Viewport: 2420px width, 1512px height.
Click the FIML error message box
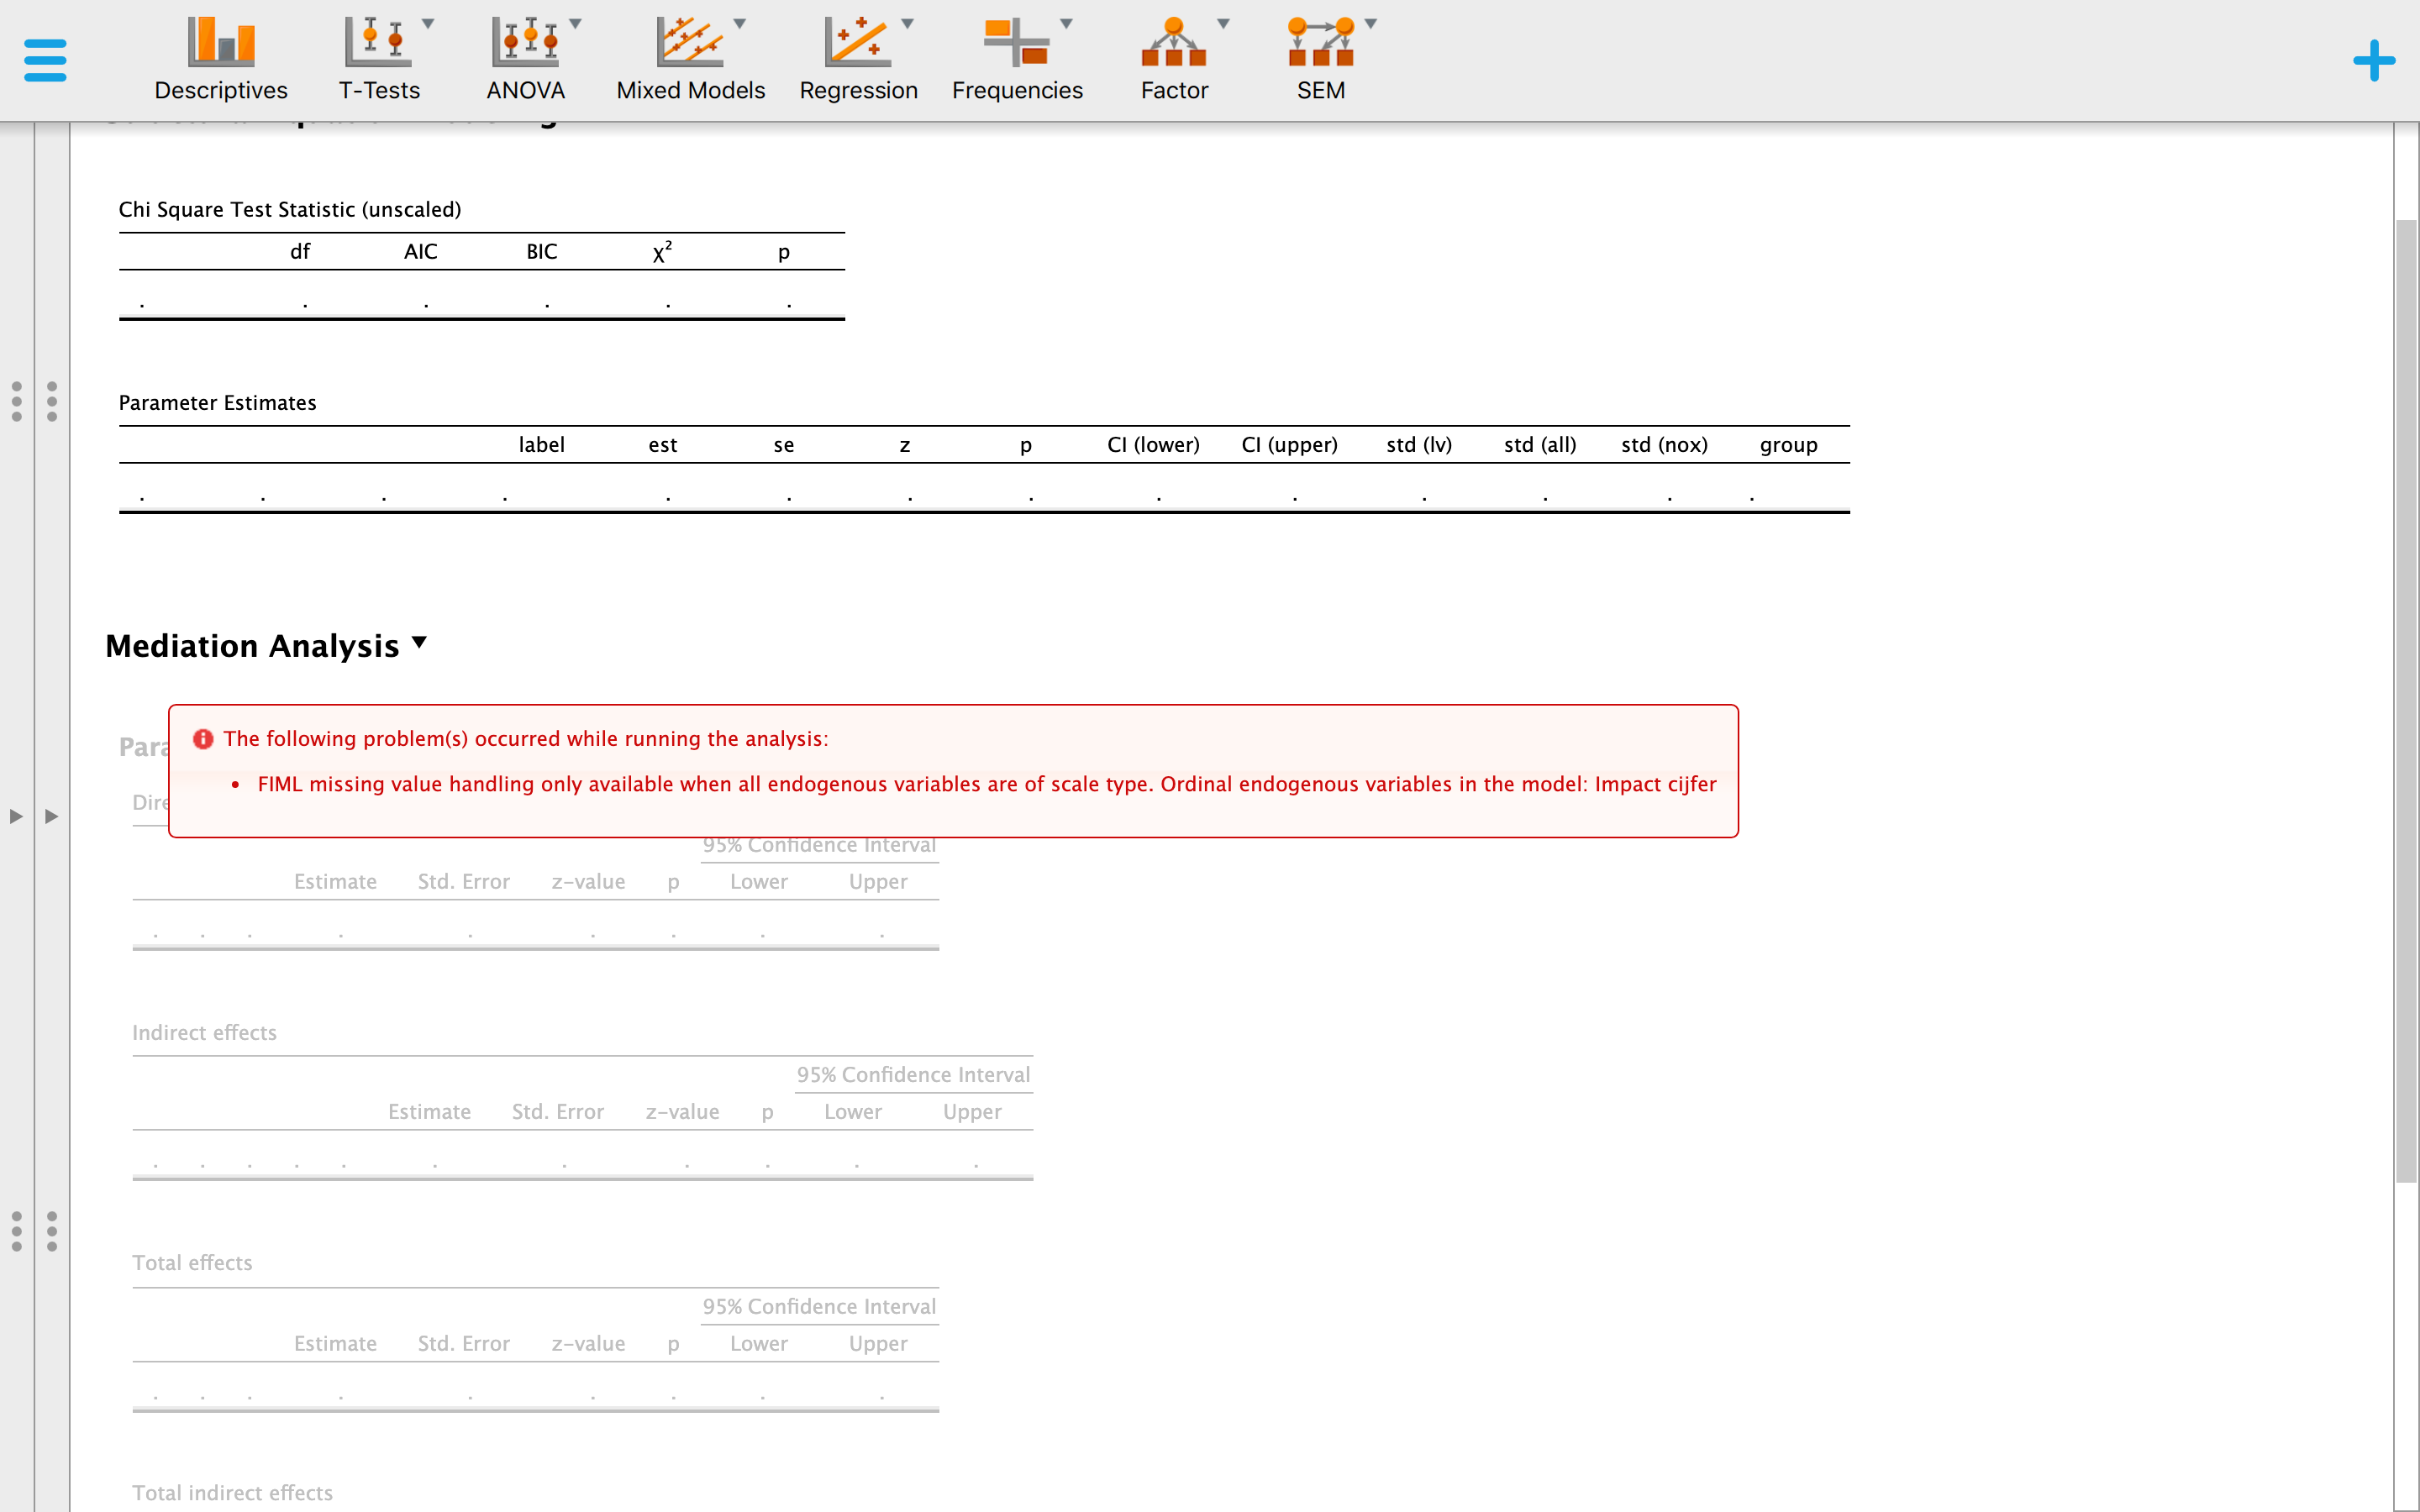point(952,770)
